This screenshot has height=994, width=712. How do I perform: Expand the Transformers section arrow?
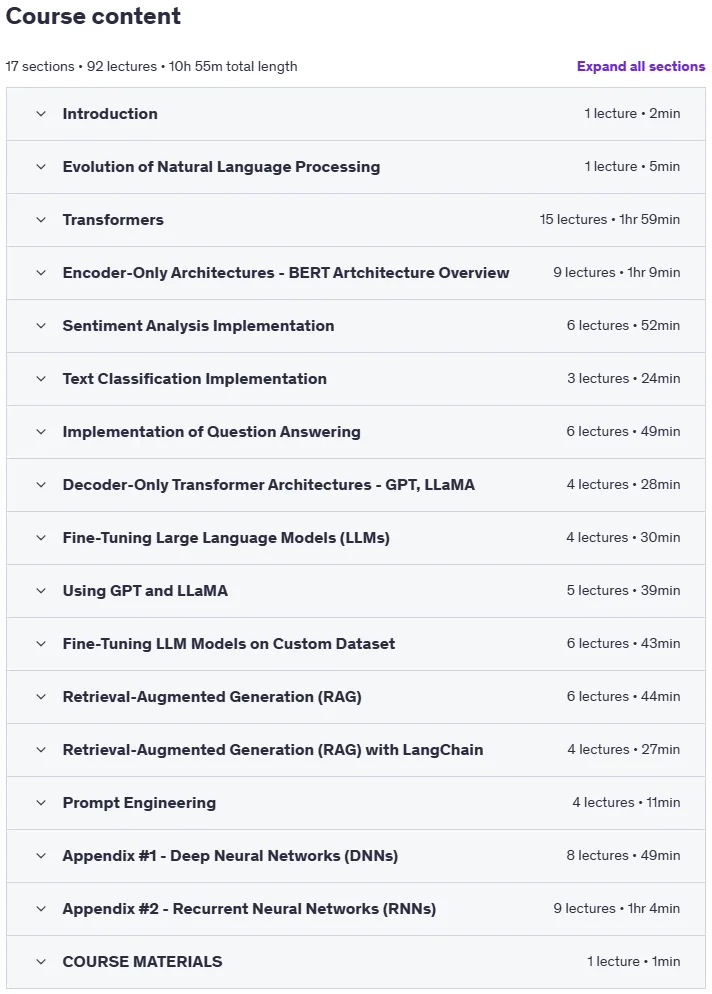pos(41,220)
